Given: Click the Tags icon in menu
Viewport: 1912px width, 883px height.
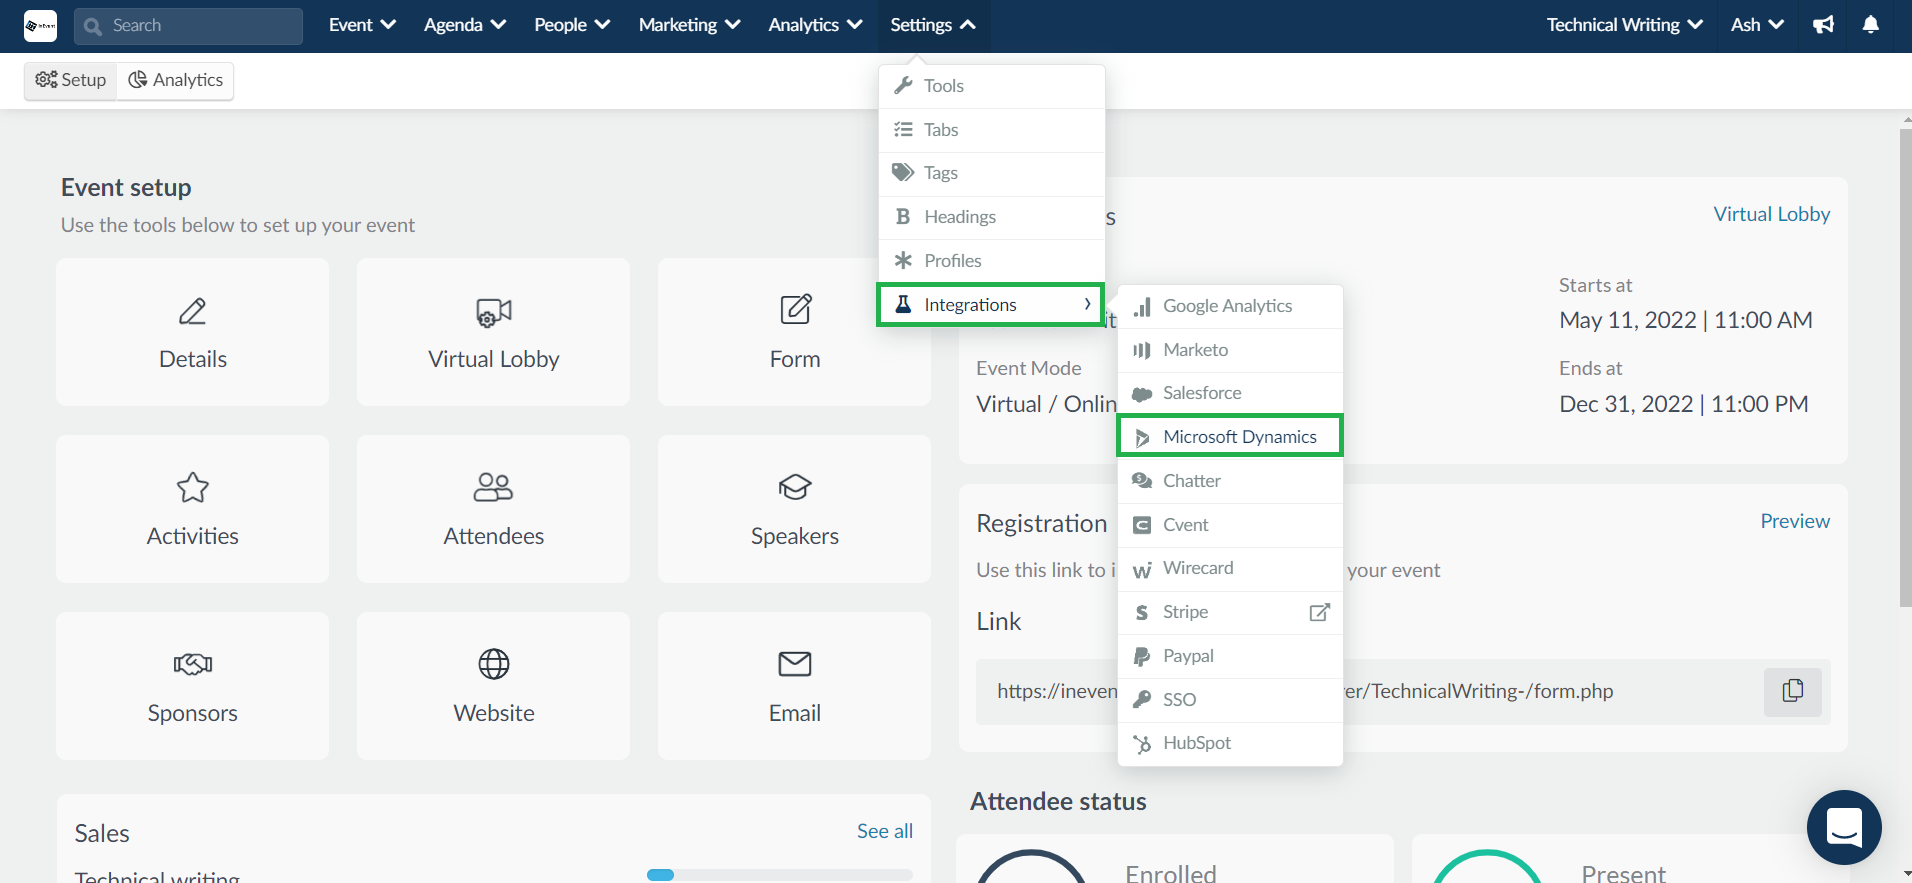Looking at the screenshot, I should coord(903,172).
